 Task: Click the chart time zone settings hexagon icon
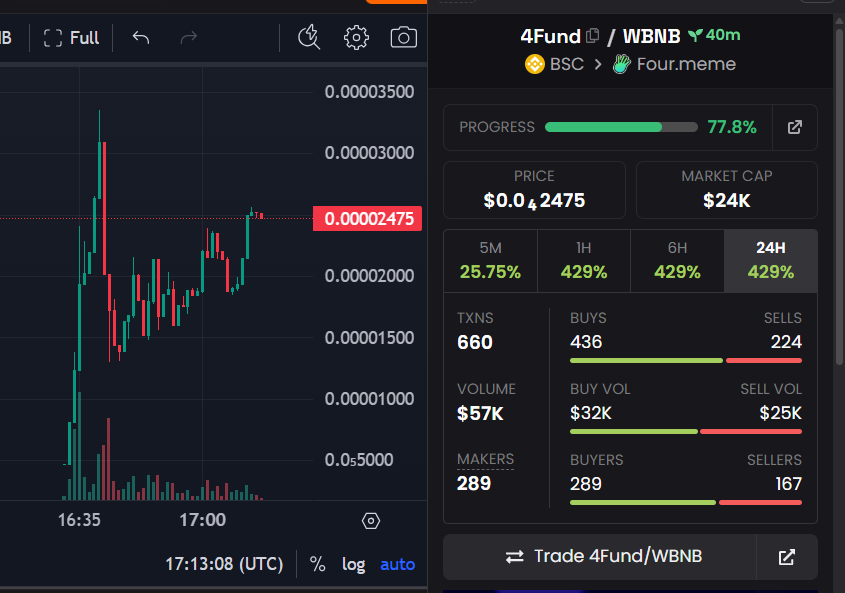[371, 521]
